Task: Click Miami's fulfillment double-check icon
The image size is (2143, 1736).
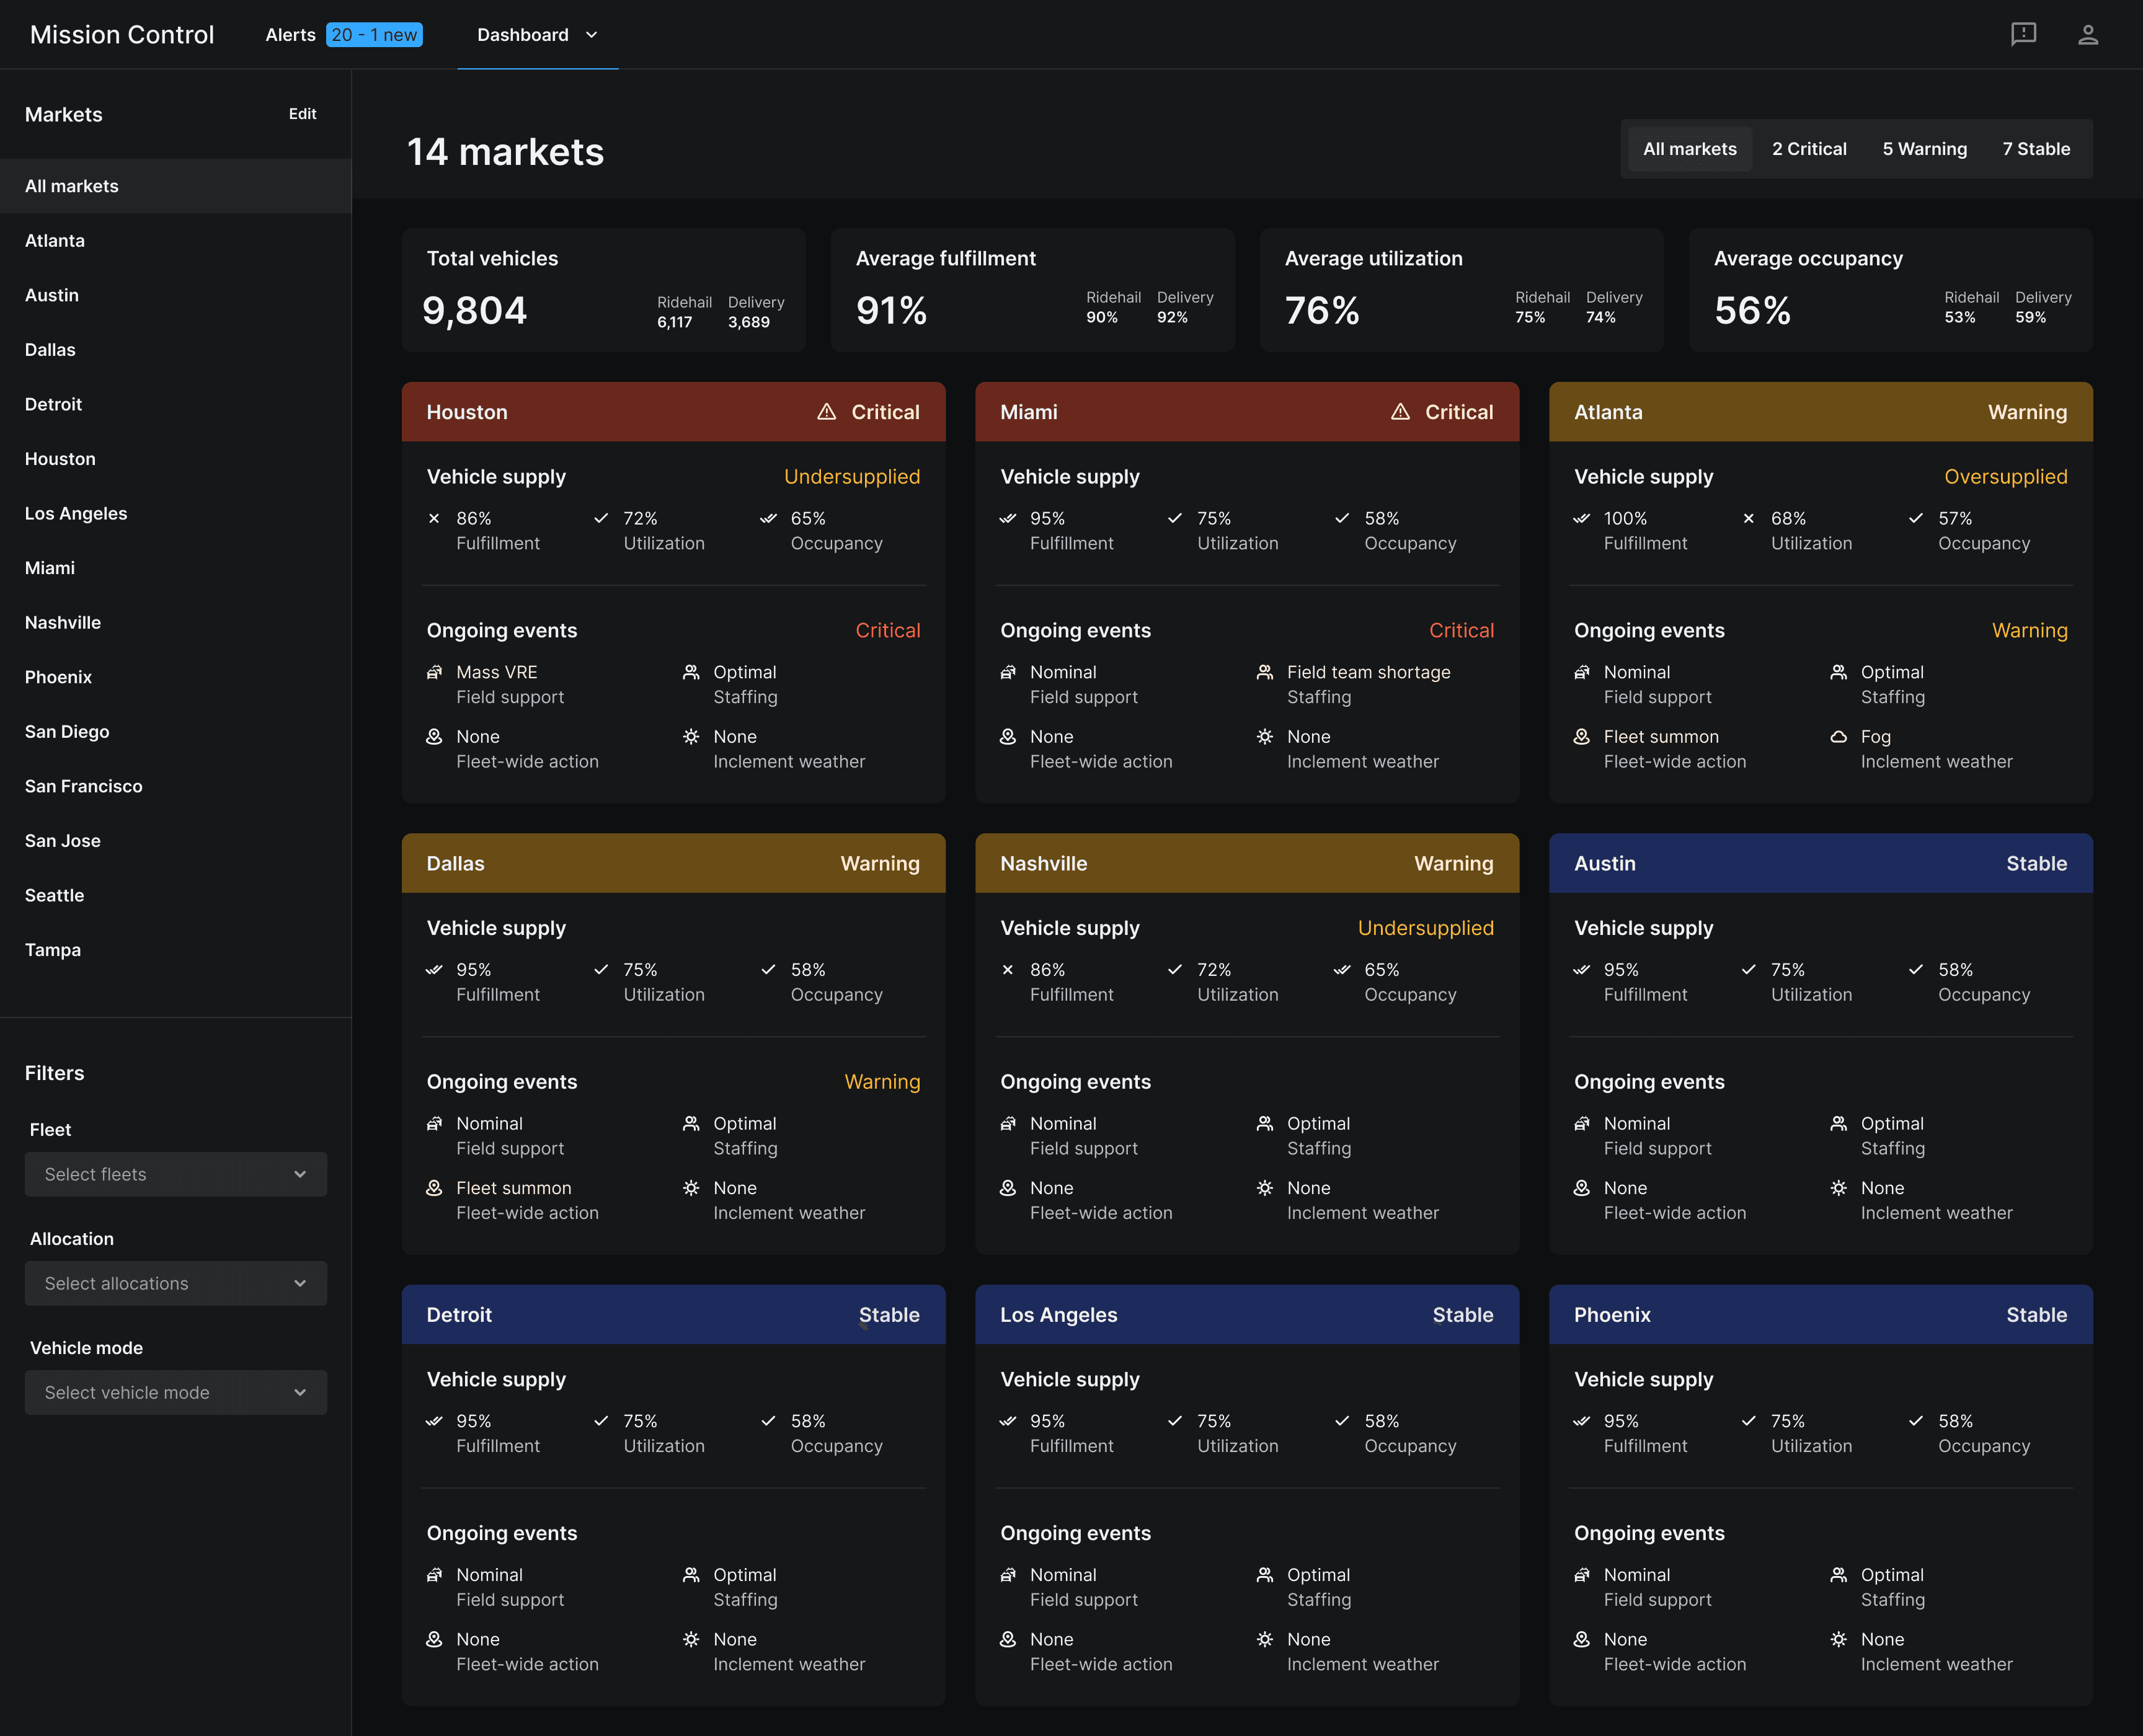Action: (x=1008, y=518)
